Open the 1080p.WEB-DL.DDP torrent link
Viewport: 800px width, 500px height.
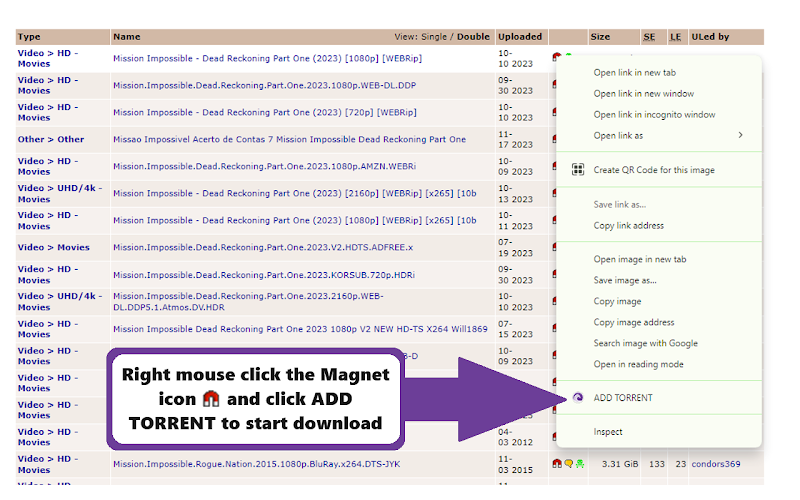(x=264, y=85)
